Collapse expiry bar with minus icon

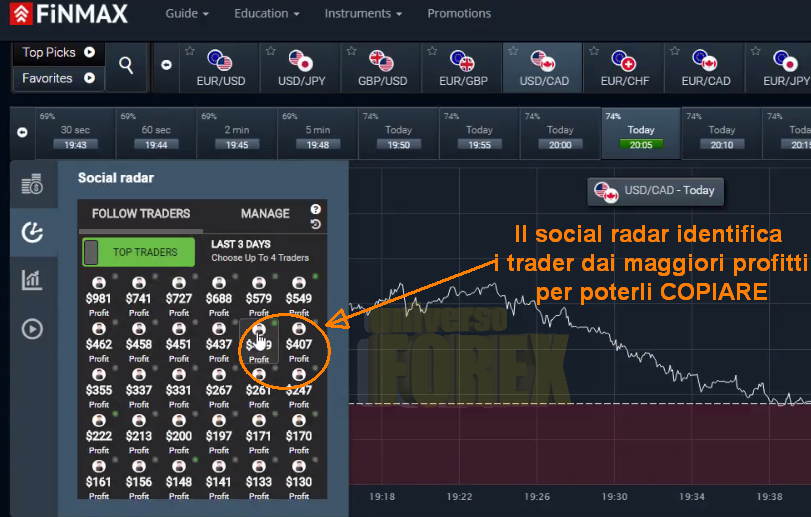click(22, 132)
